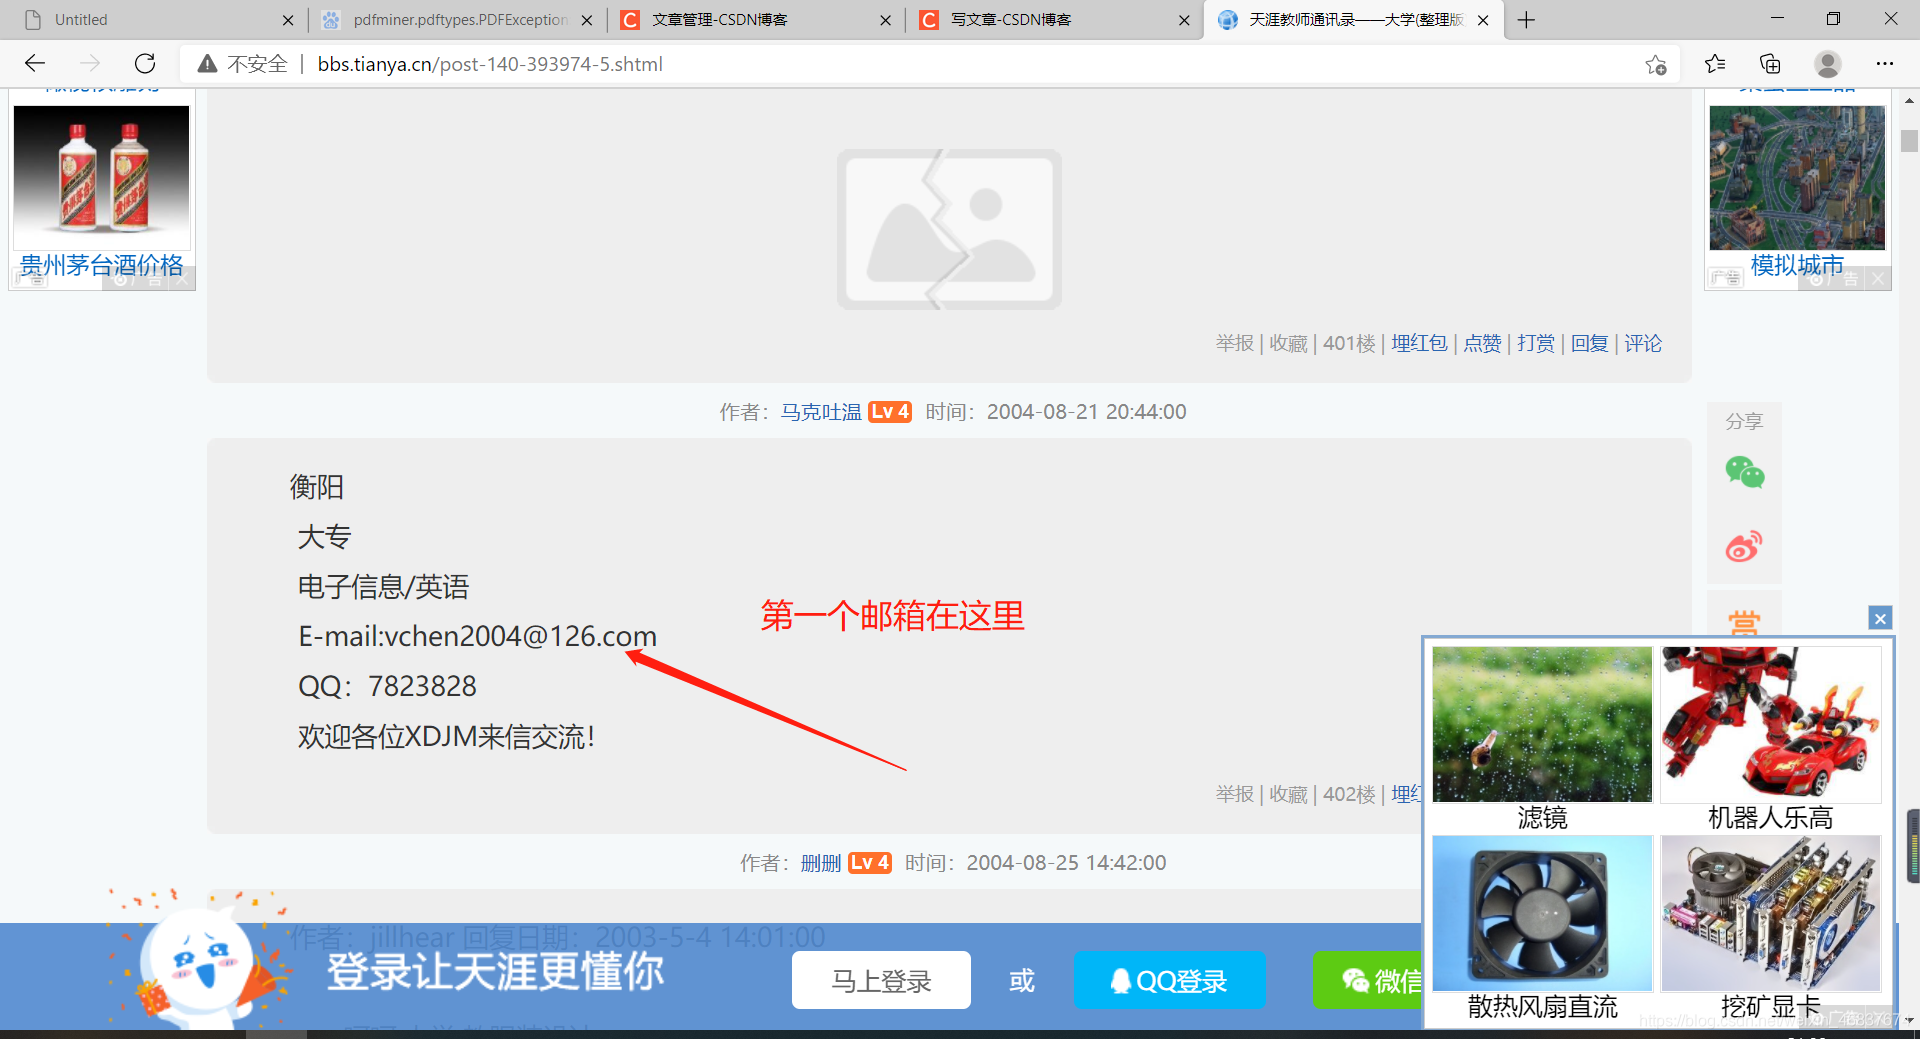This screenshot has width=1920, height=1039.
Task: Close the Untitled tab
Action: 288,20
